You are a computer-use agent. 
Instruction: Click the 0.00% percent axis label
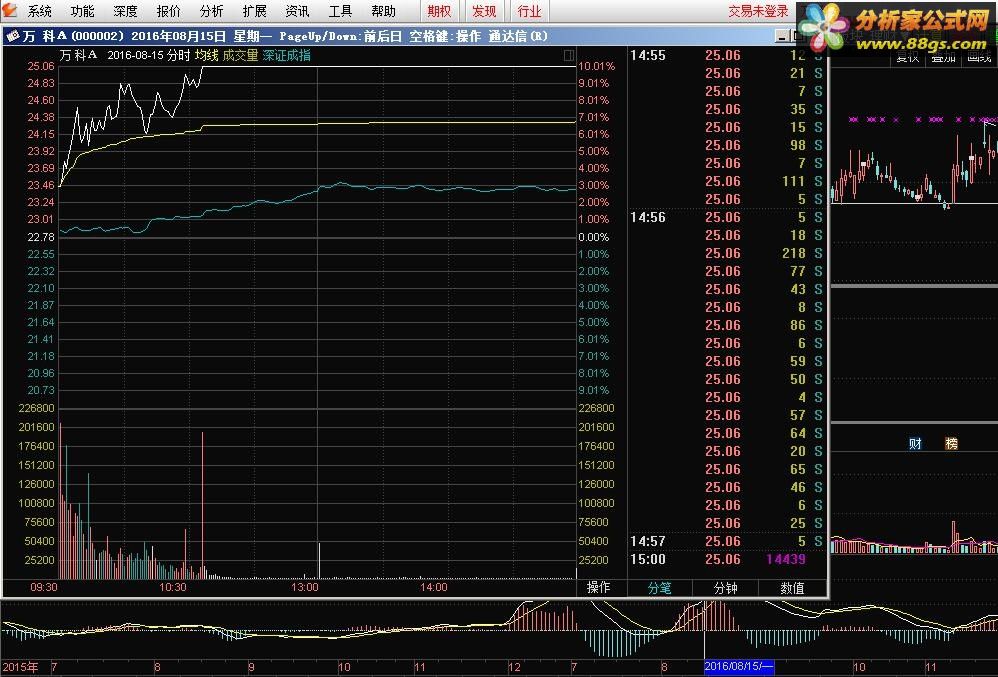(594, 237)
